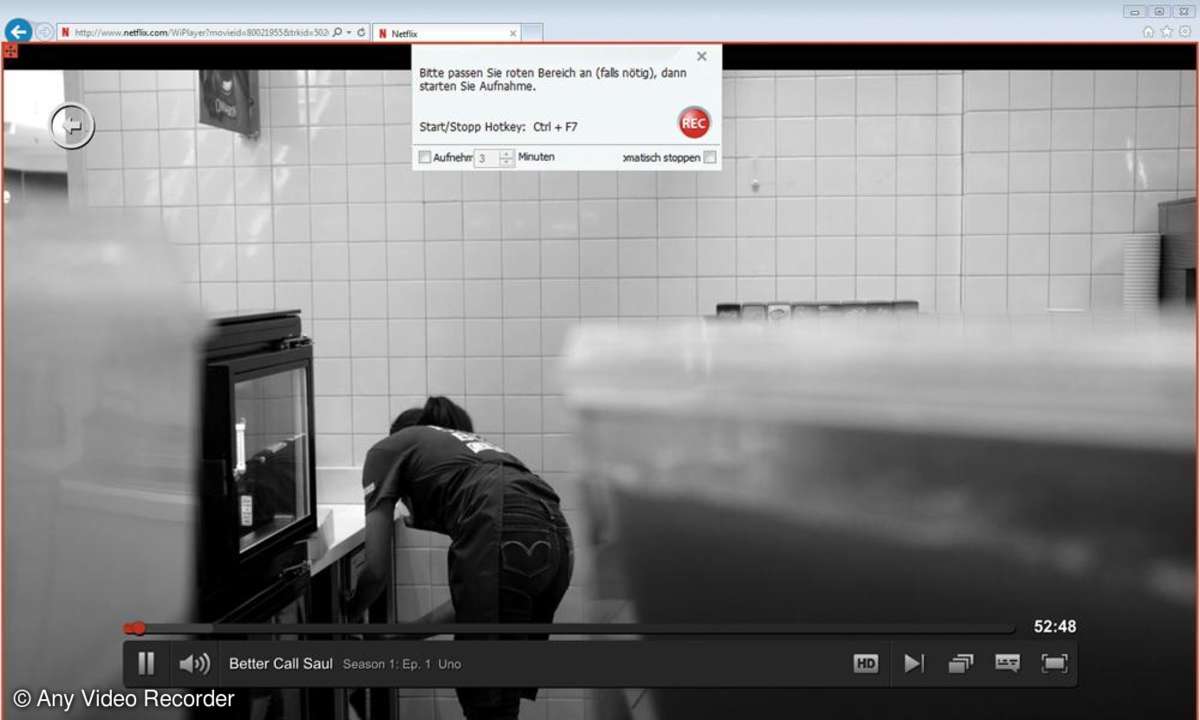Image resolution: width=1200 pixels, height=720 pixels.
Task: Open address bar autocomplete dropdown arrow
Action: pos(348,32)
